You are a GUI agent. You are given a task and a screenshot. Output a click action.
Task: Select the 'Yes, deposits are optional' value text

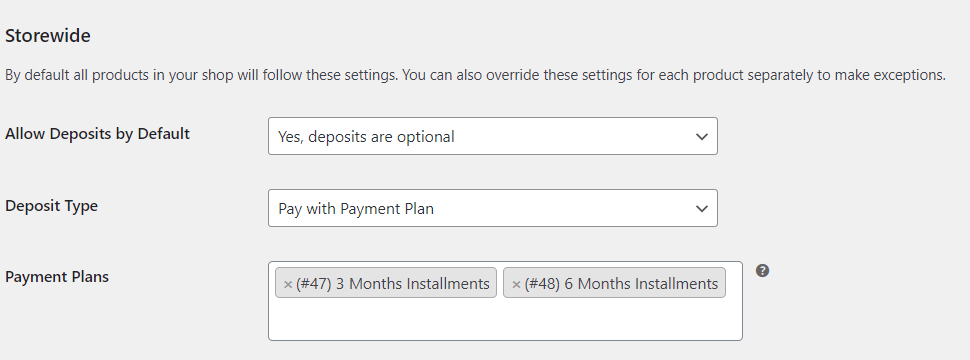366,137
